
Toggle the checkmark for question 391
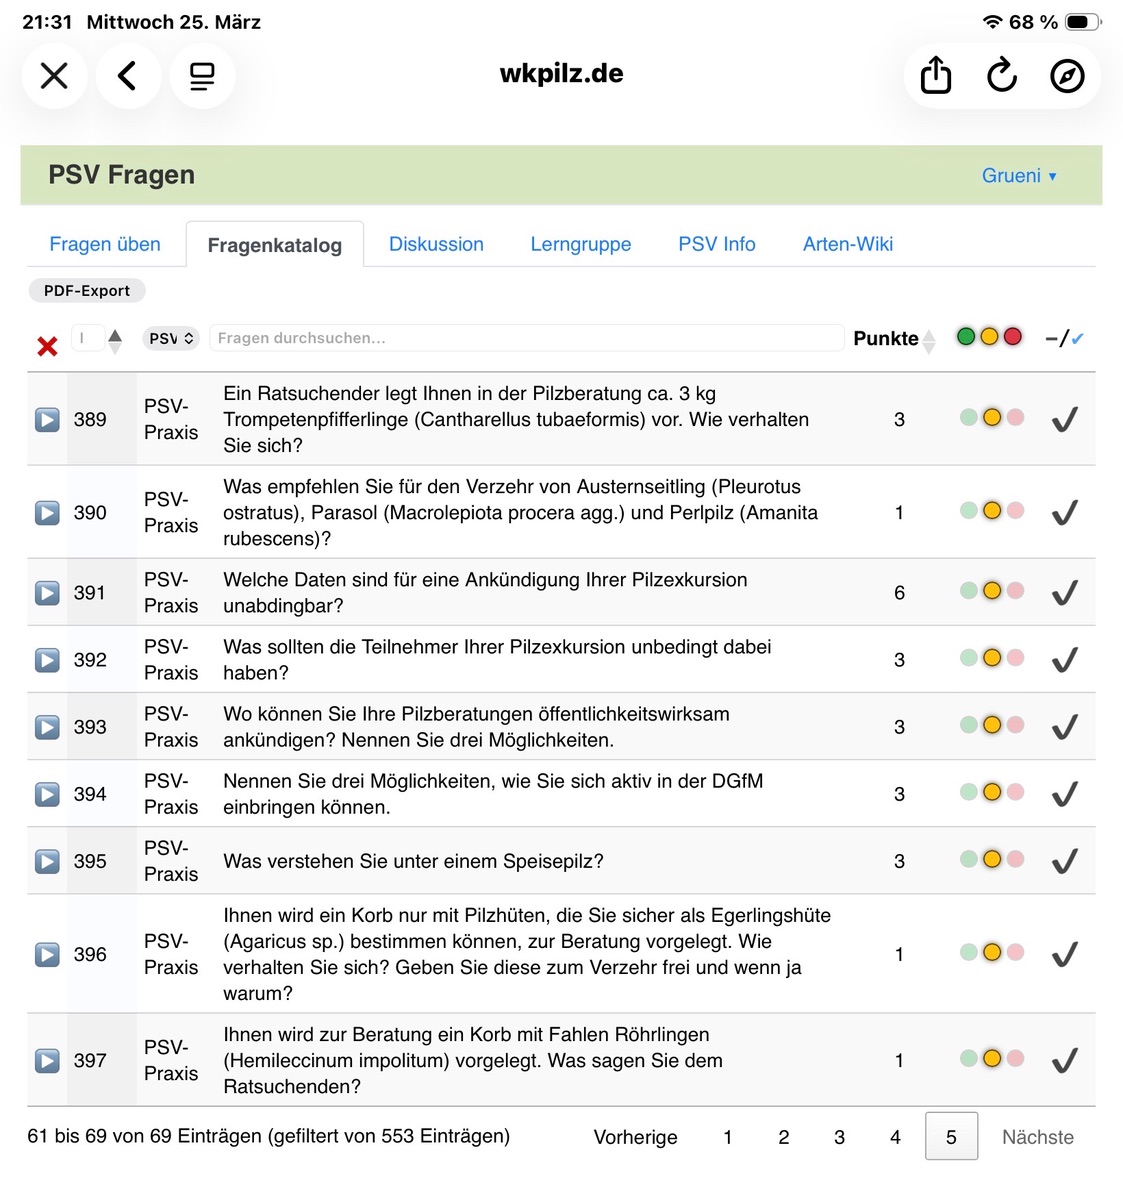[x=1064, y=593]
